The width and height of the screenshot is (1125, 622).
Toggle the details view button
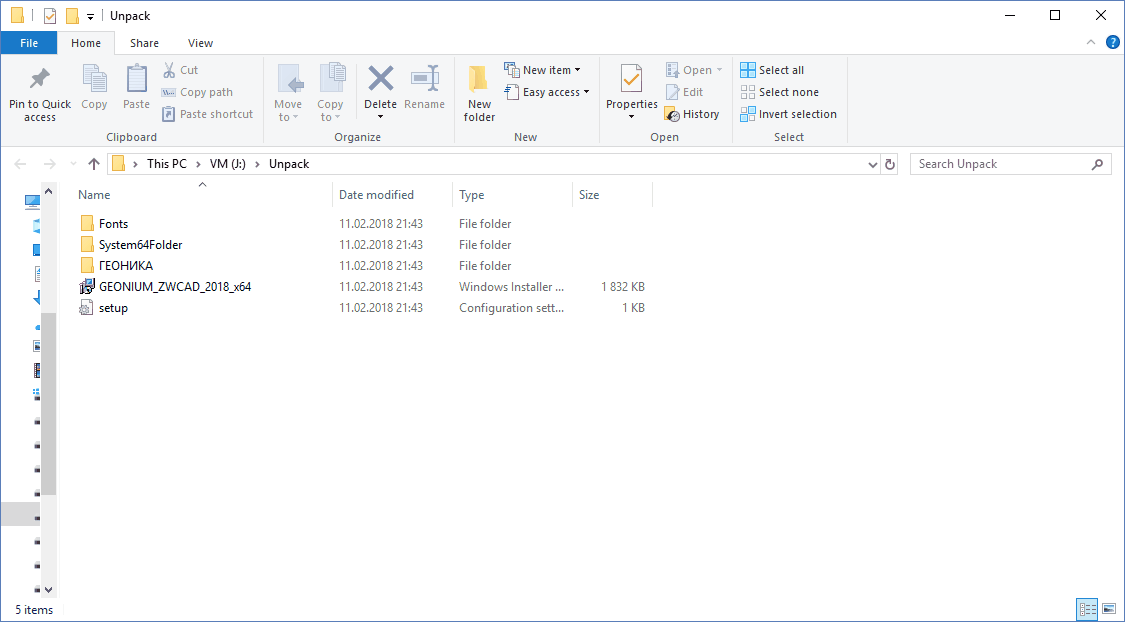[1086, 608]
